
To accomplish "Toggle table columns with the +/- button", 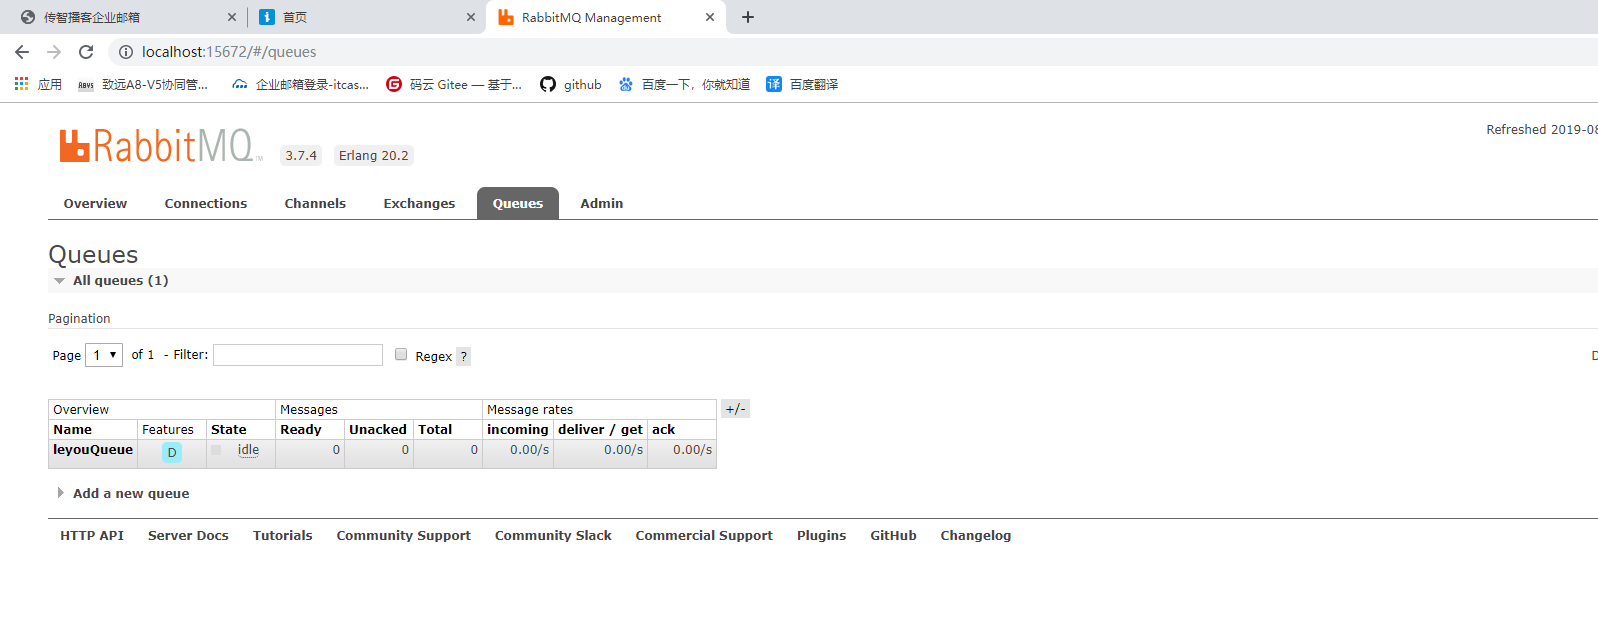I will coord(735,408).
